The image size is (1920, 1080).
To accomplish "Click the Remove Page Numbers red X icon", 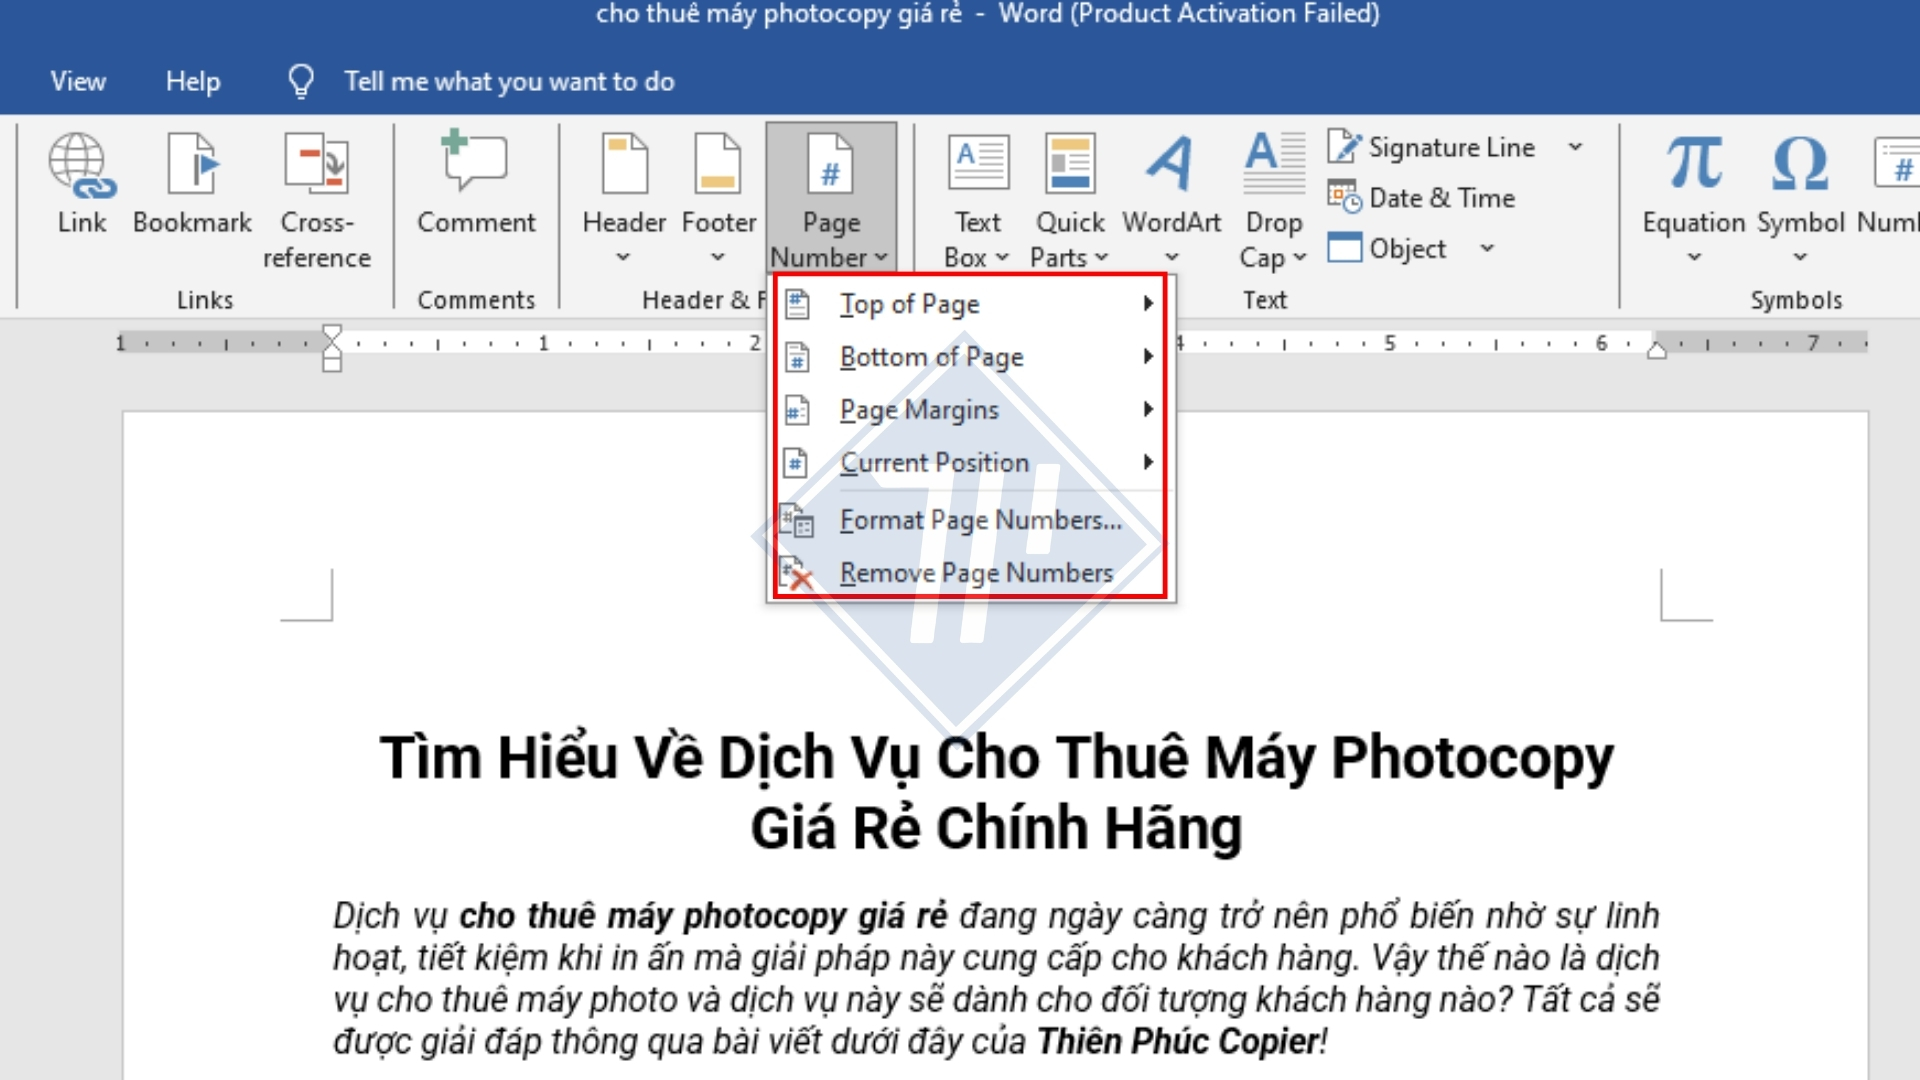I will (797, 573).
